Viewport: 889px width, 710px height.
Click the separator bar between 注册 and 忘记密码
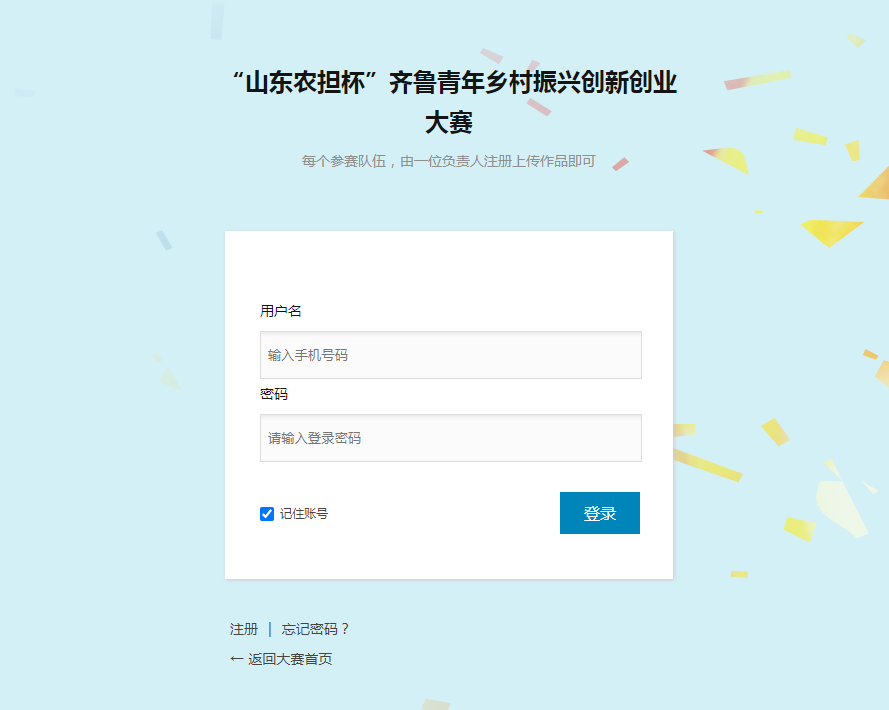270,629
